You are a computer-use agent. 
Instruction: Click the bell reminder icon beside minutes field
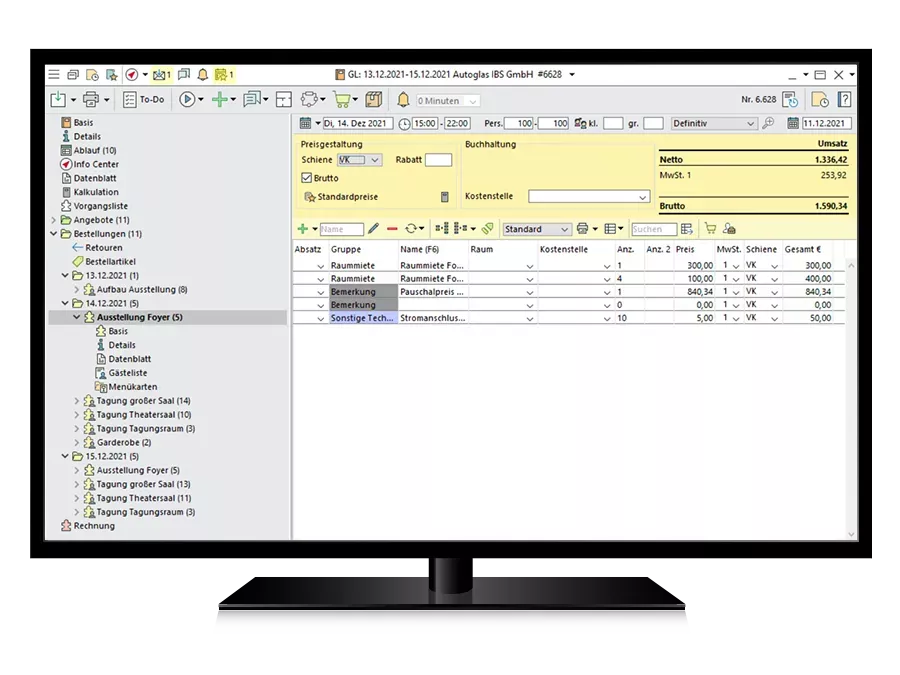coord(404,100)
